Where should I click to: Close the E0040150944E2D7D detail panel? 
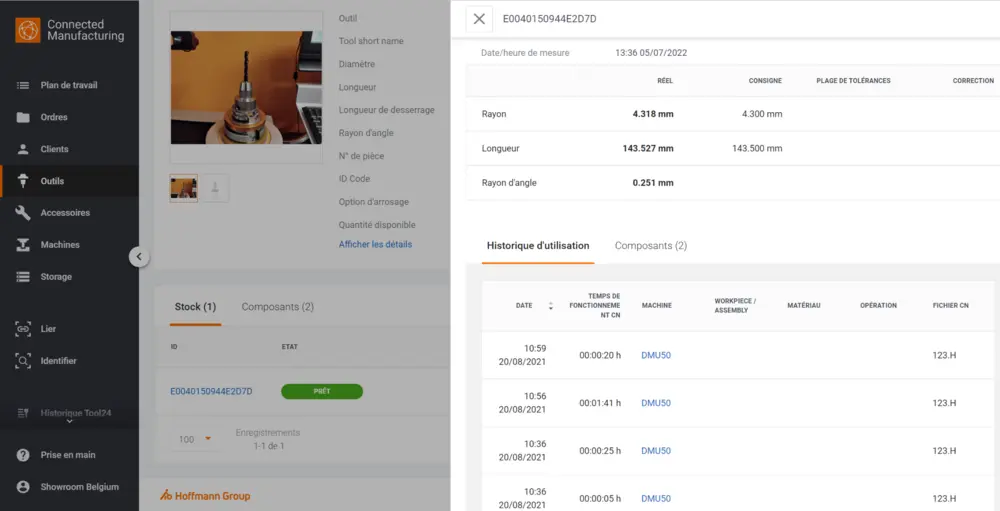click(x=479, y=19)
